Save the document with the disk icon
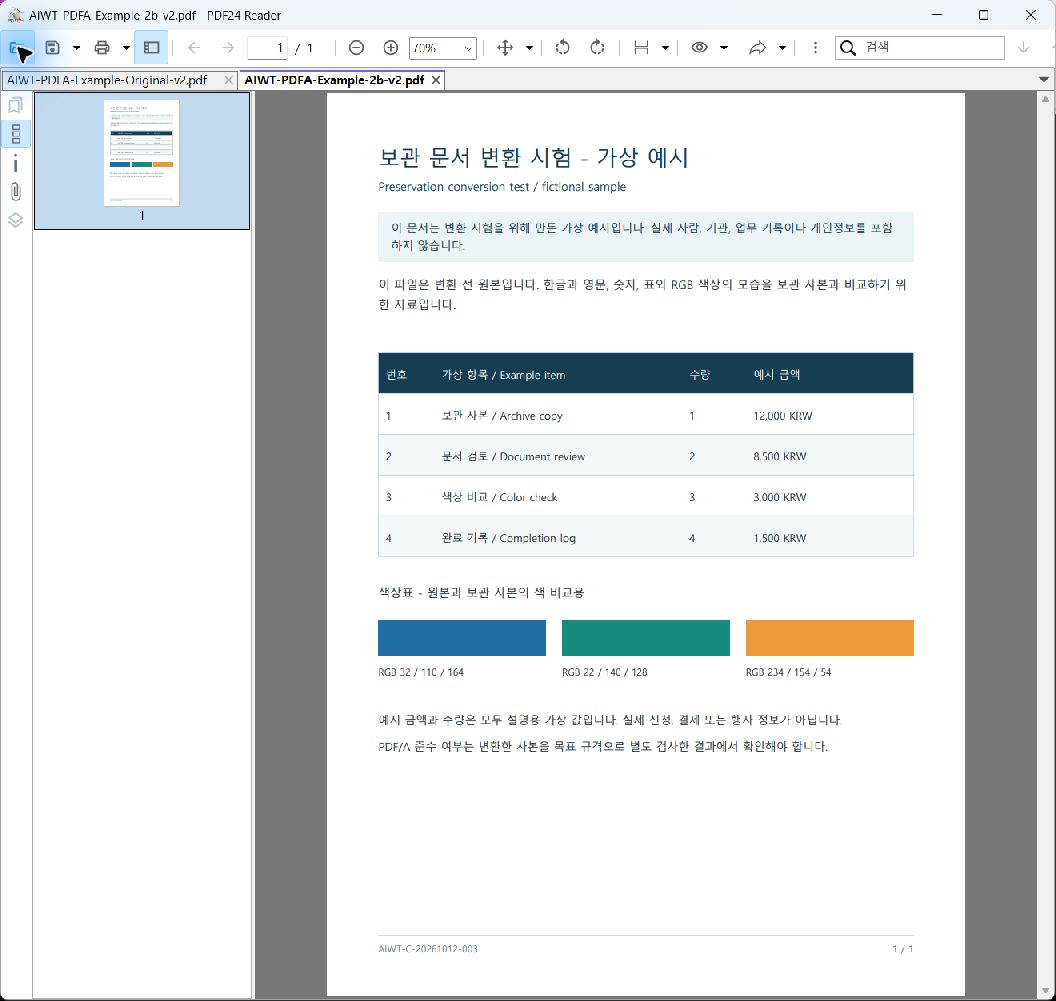This screenshot has width=1056, height=1001. pyautogui.click(x=53, y=48)
